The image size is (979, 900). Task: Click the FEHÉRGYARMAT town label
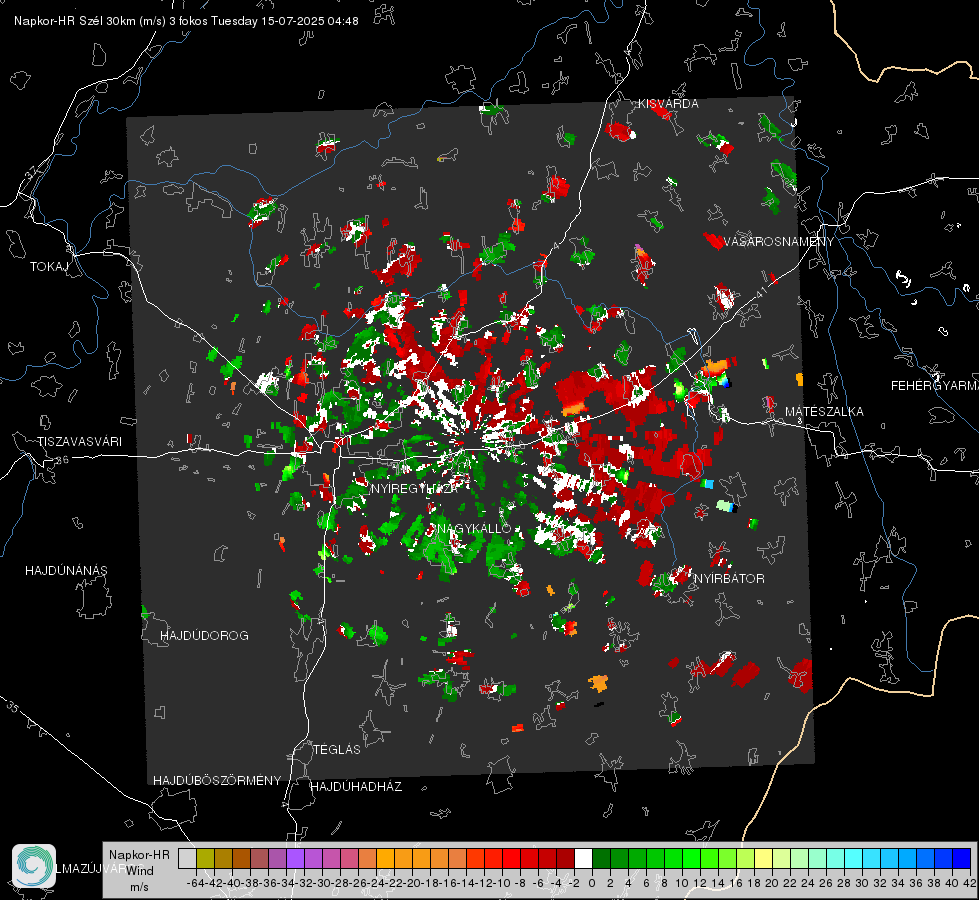935,386
